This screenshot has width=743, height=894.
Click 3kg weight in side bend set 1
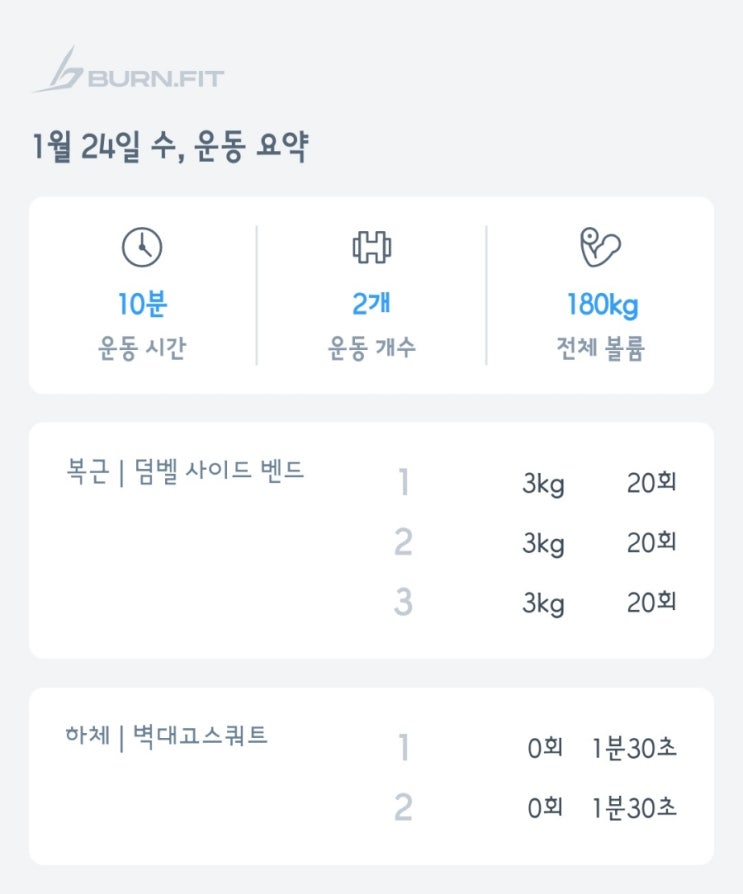tap(543, 485)
